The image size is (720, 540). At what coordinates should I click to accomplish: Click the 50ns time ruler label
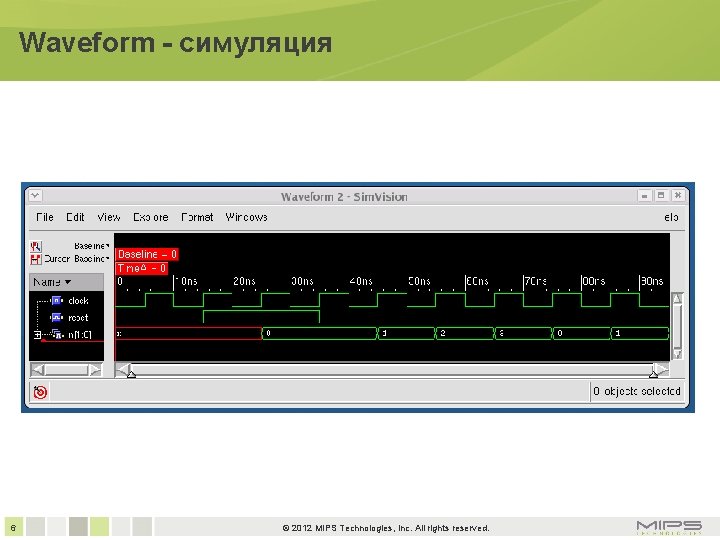pyautogui.click(x=419, y=281)
